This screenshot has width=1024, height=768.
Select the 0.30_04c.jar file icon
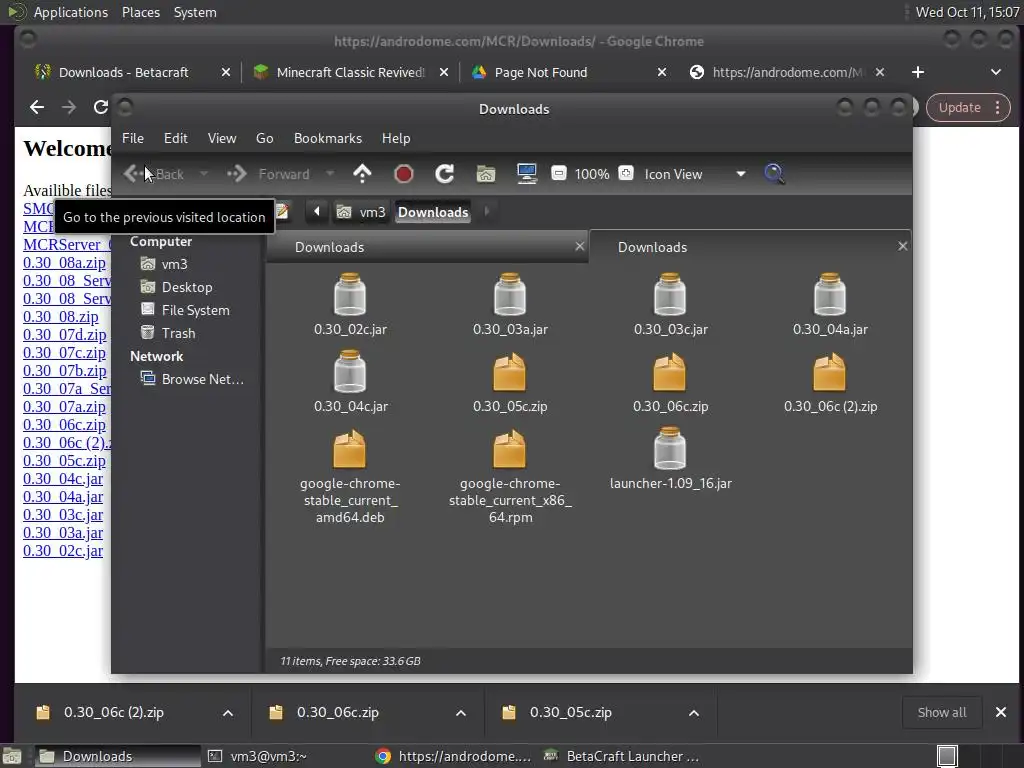350,372
